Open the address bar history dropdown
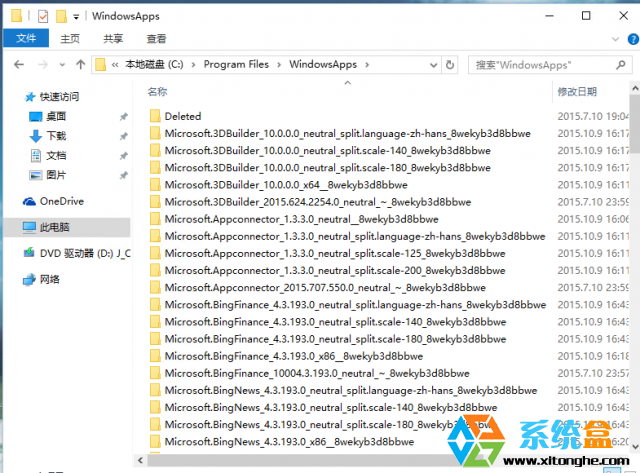This screenshot has height=473, width=640. click(x=433, y=65)
